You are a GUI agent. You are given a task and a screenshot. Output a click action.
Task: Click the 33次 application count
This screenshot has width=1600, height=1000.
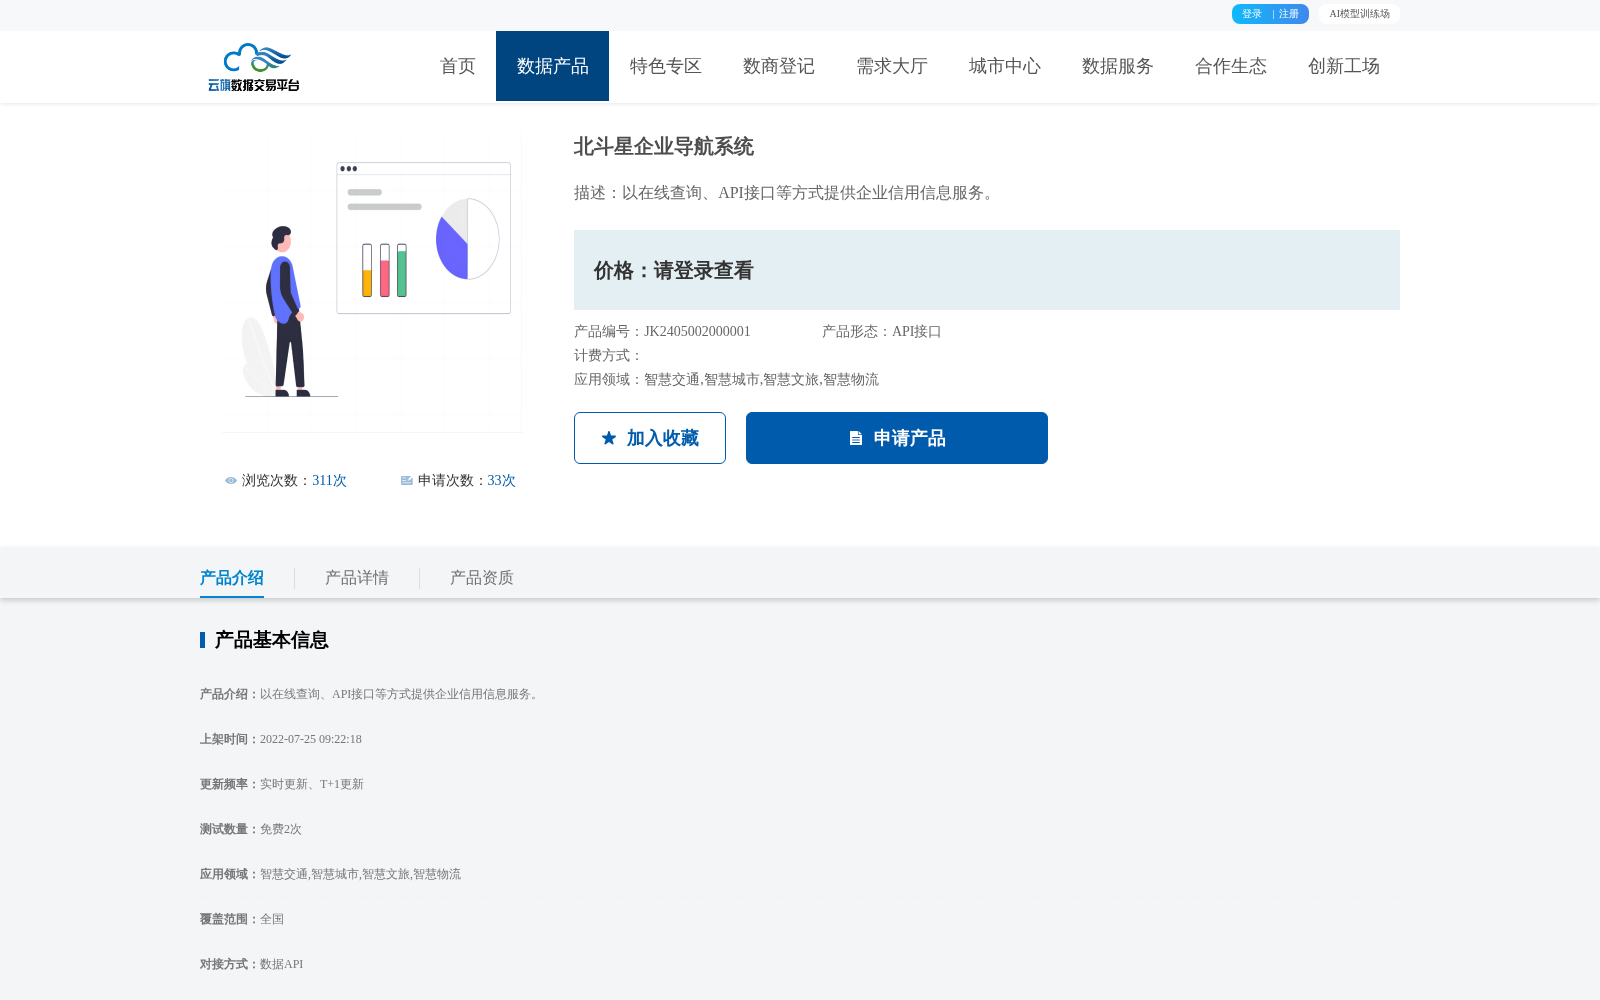[x=501, y=481]
